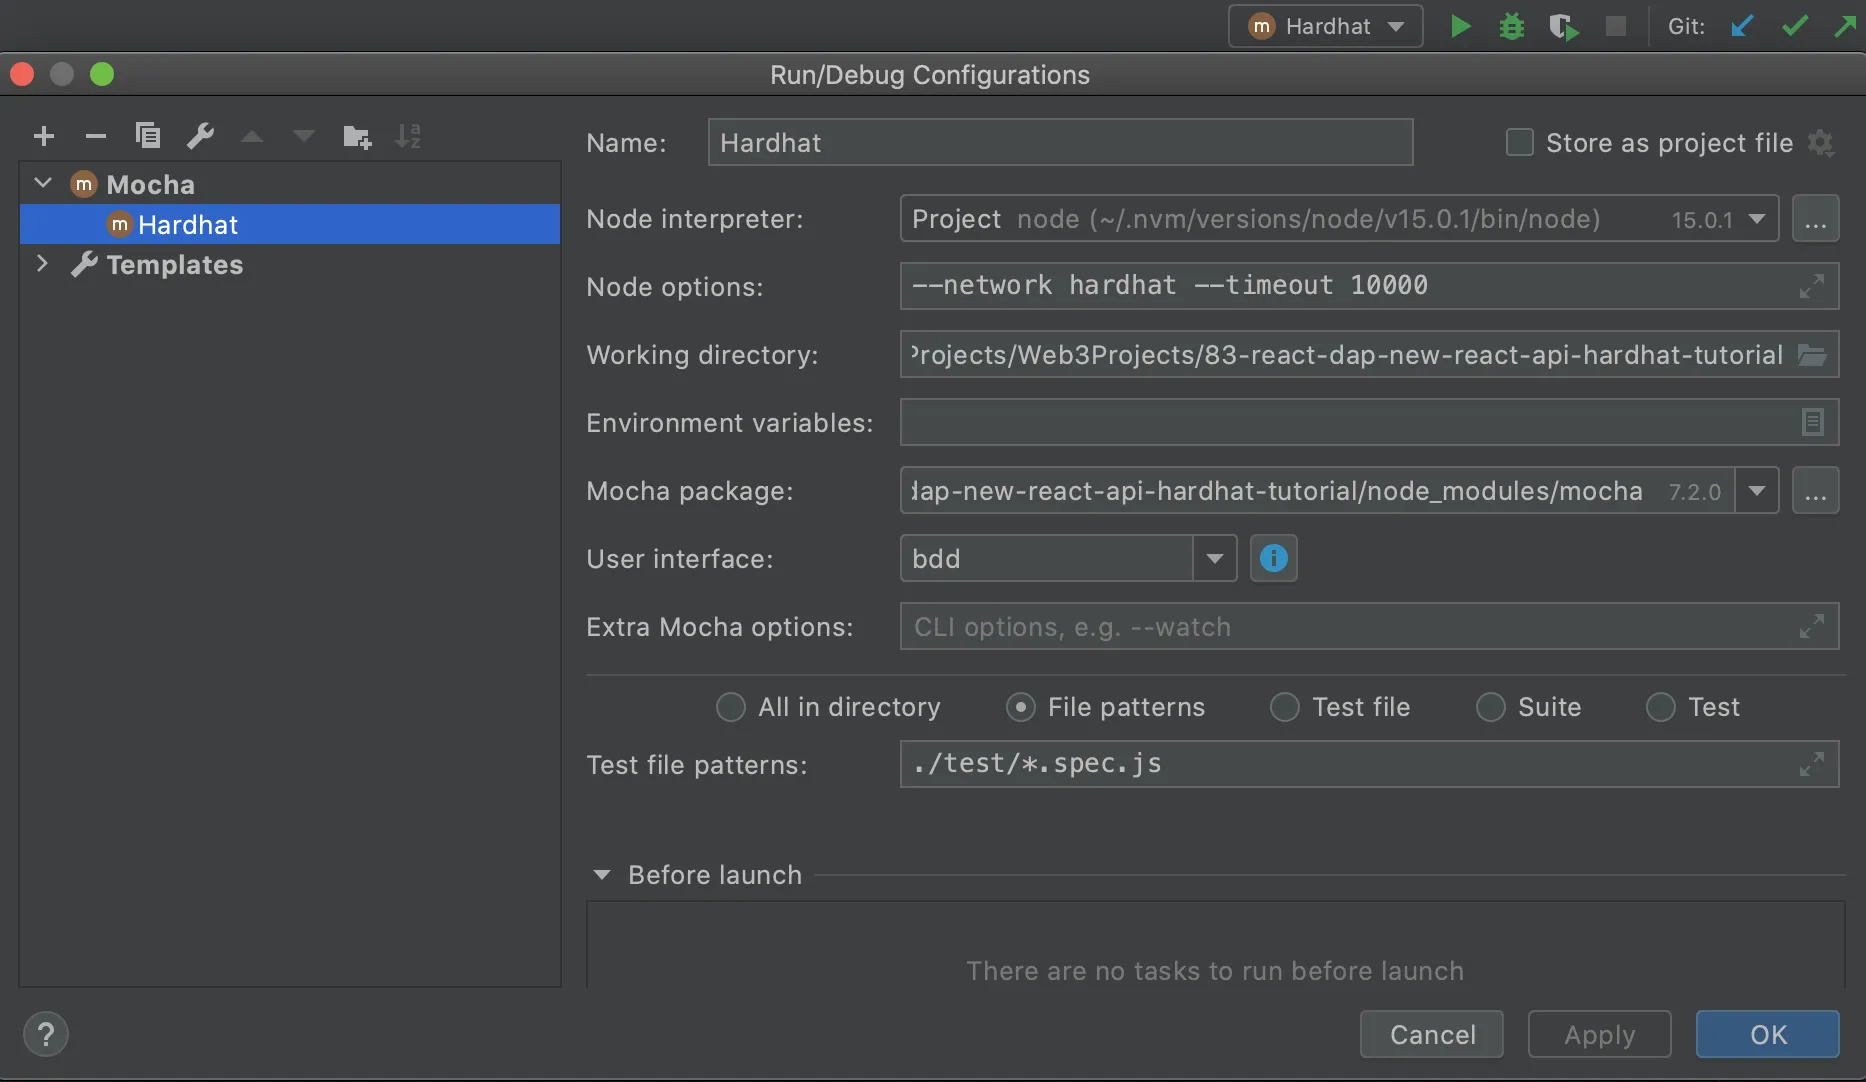Click the Add New Configuration plus icon

tap(44, 136)
